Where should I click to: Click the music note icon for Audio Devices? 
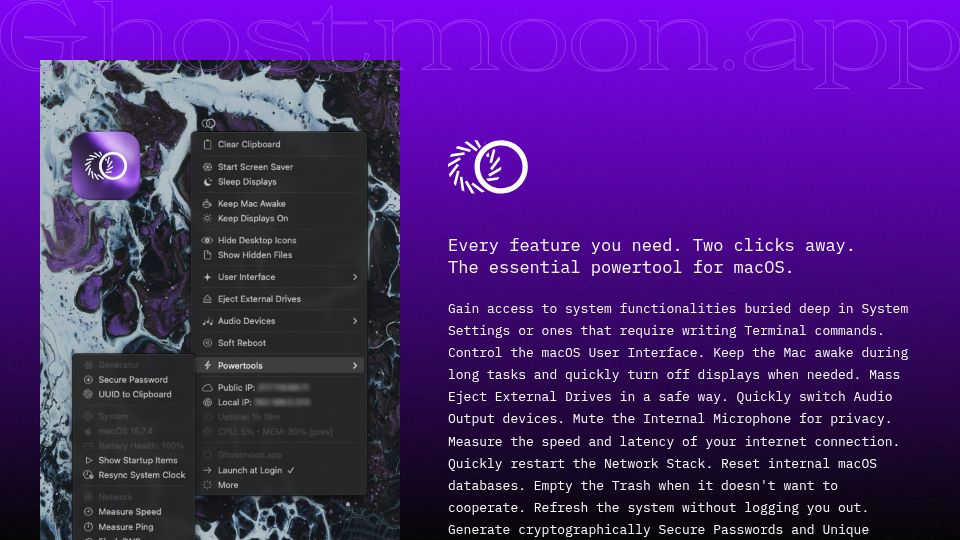pyautogui.click(x=208, y=321)
